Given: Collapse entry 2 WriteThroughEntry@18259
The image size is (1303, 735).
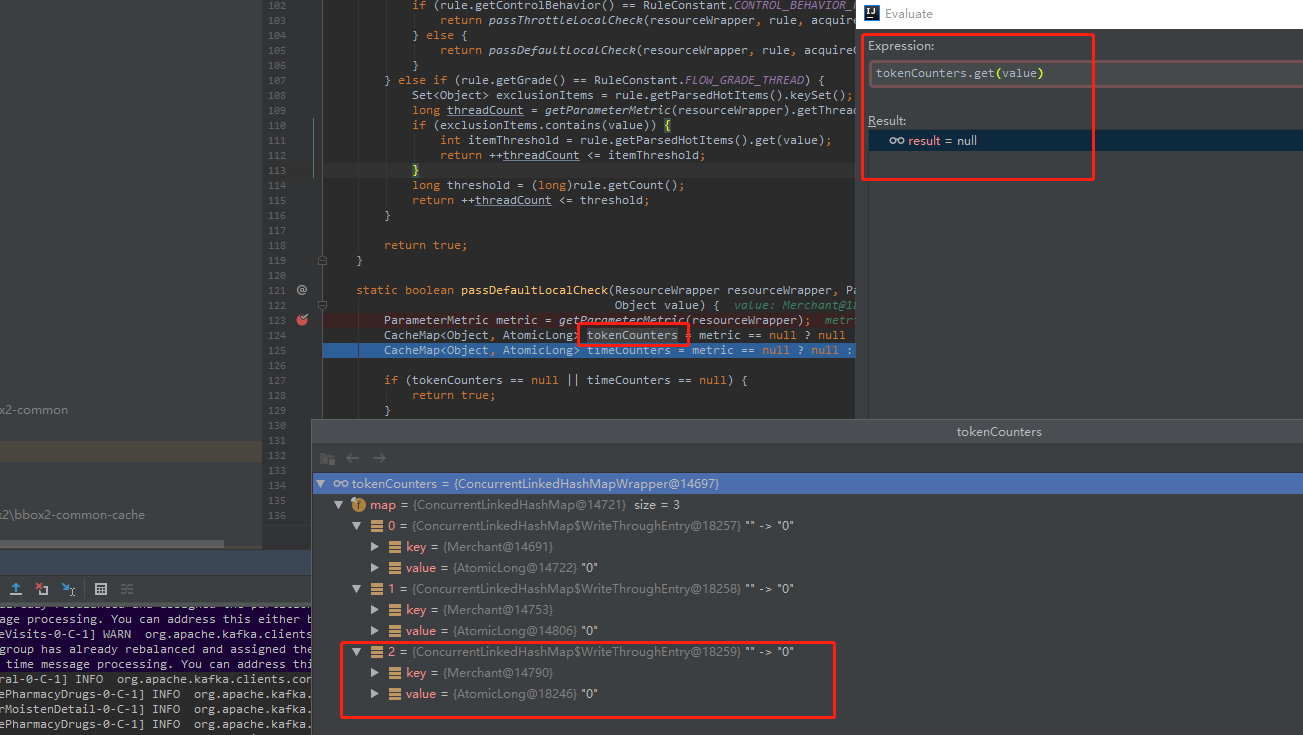Looking at the screenshot, I should [x=357, y=652].
